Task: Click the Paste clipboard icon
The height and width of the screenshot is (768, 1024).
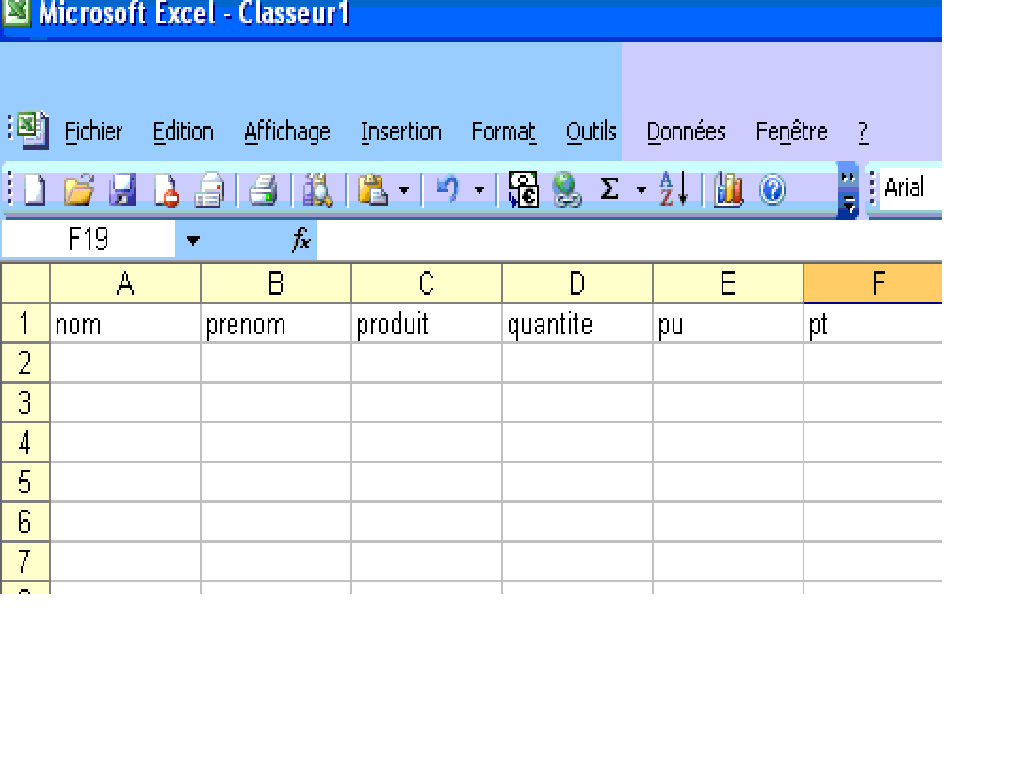Action: coord(373,191)
